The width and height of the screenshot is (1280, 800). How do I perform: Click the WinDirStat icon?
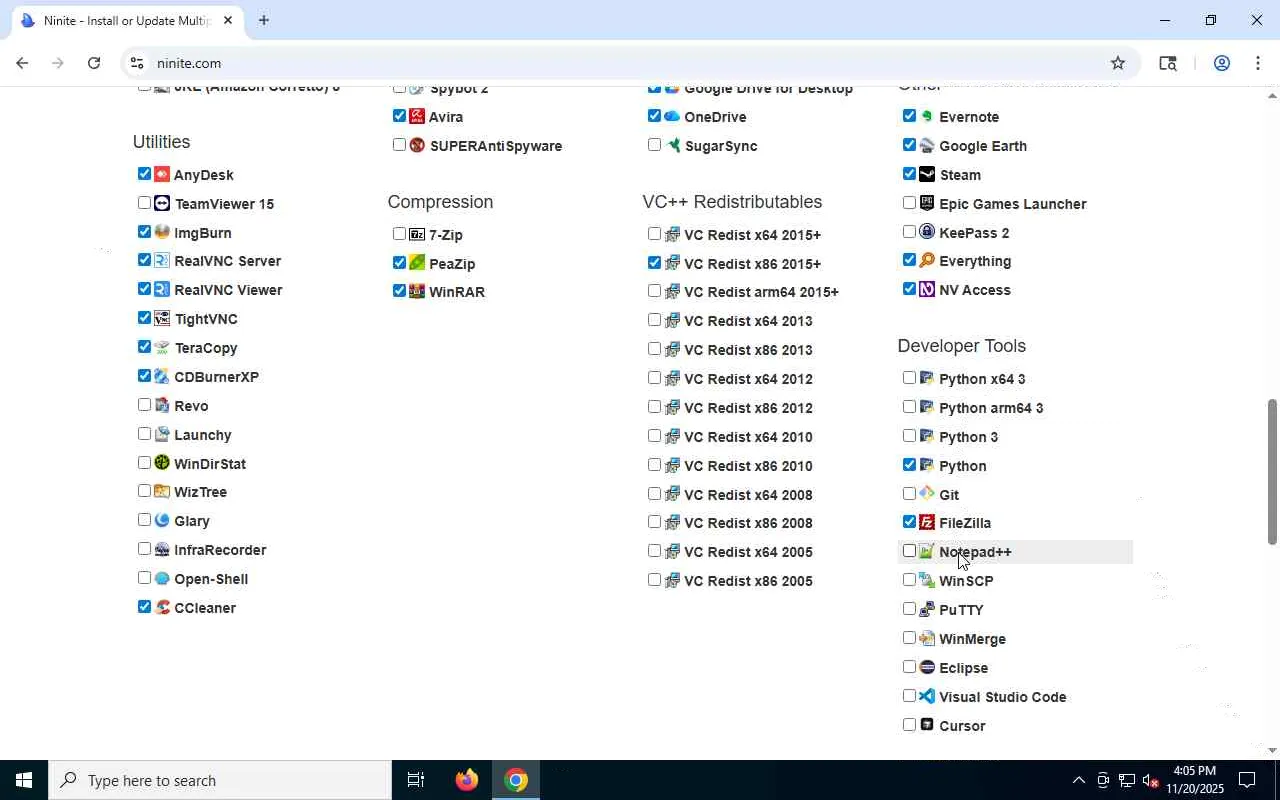(162, 463)
